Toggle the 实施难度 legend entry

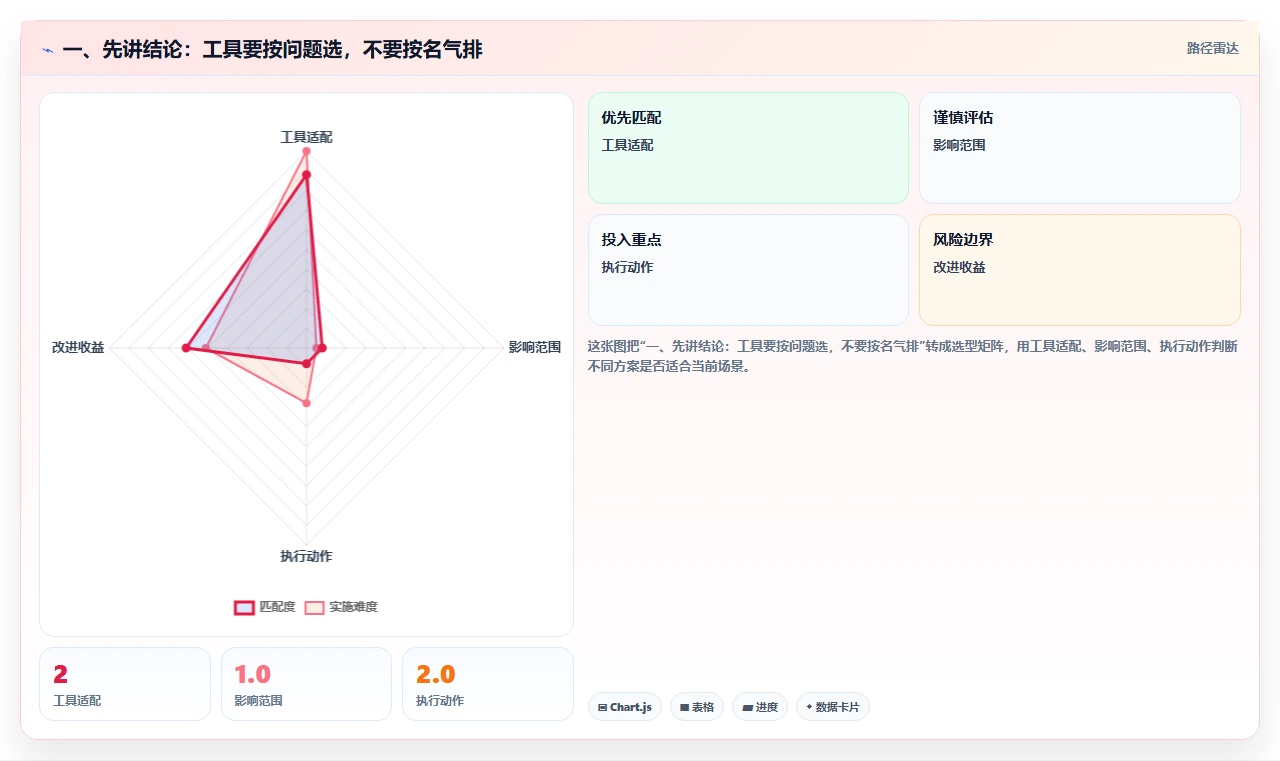341,607
